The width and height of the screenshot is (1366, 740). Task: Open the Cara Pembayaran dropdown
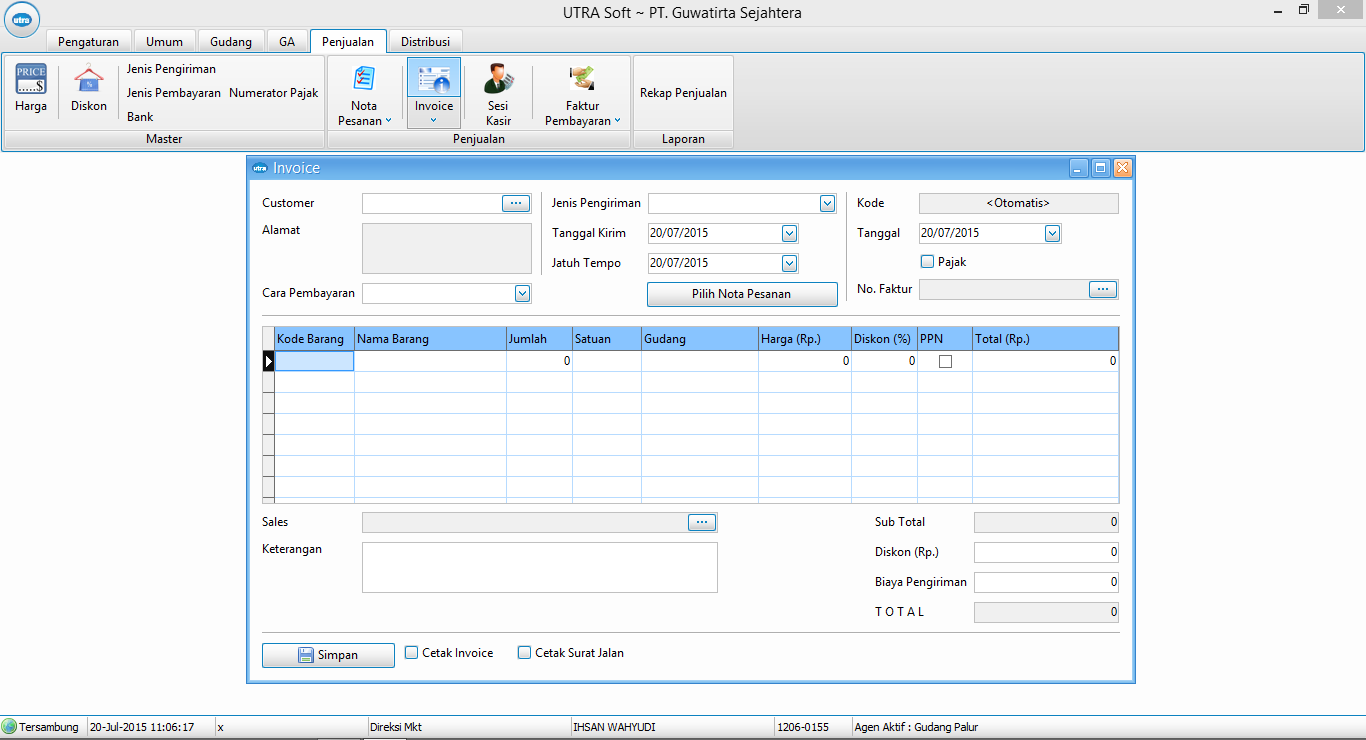[x=522, y=293]
